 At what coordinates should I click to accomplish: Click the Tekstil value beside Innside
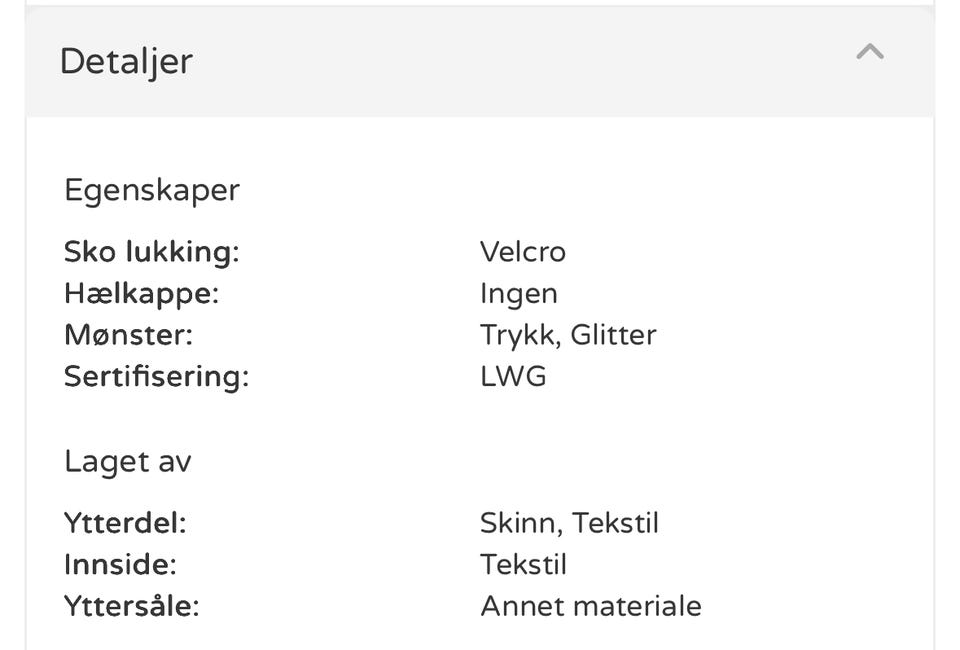(x=523, y=565)
